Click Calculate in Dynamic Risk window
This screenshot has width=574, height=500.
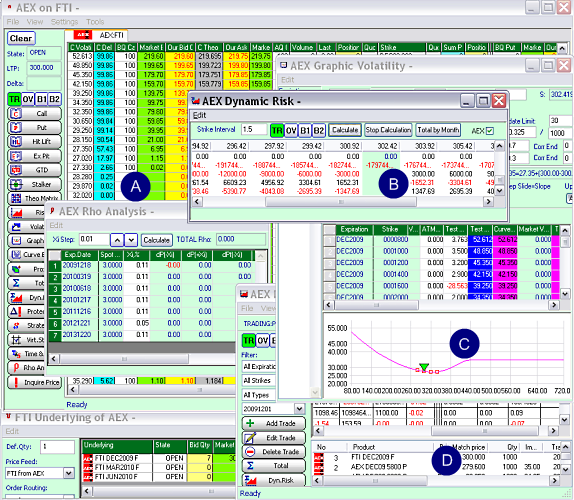345,130
